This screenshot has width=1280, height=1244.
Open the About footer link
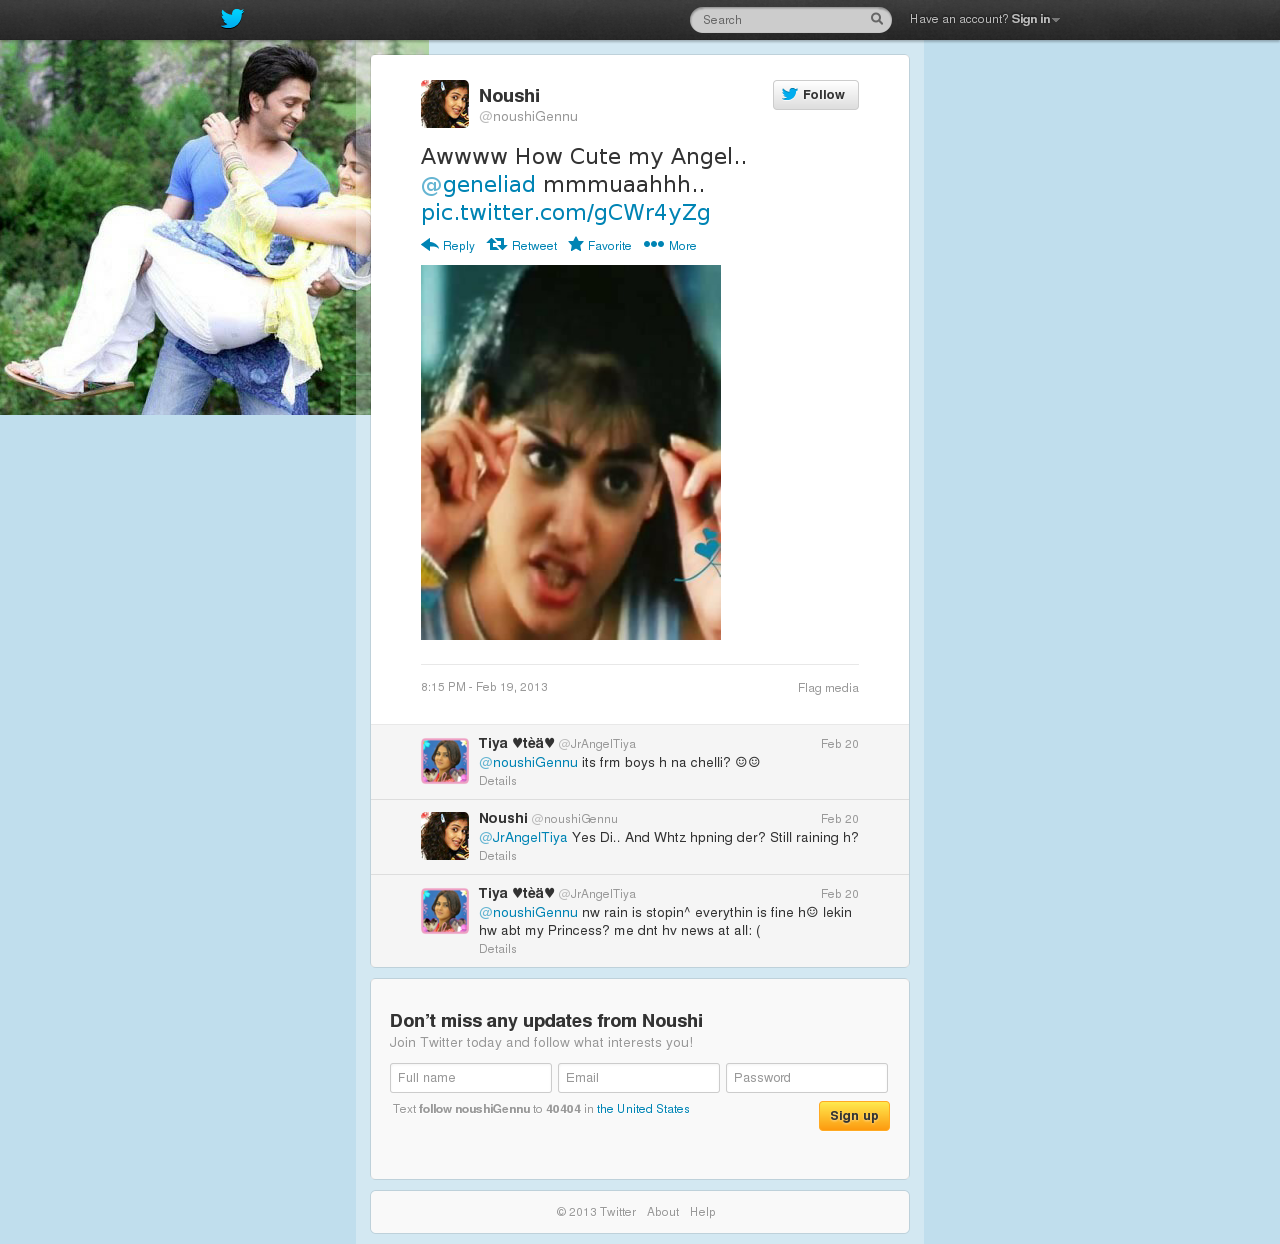coord(663,1212)
